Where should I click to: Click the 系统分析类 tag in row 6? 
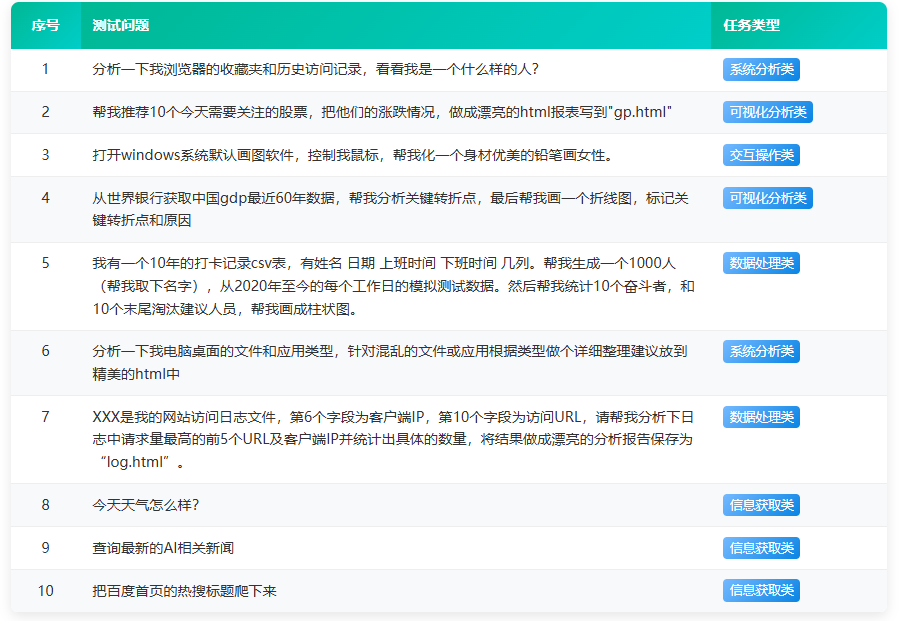(761, 352)
